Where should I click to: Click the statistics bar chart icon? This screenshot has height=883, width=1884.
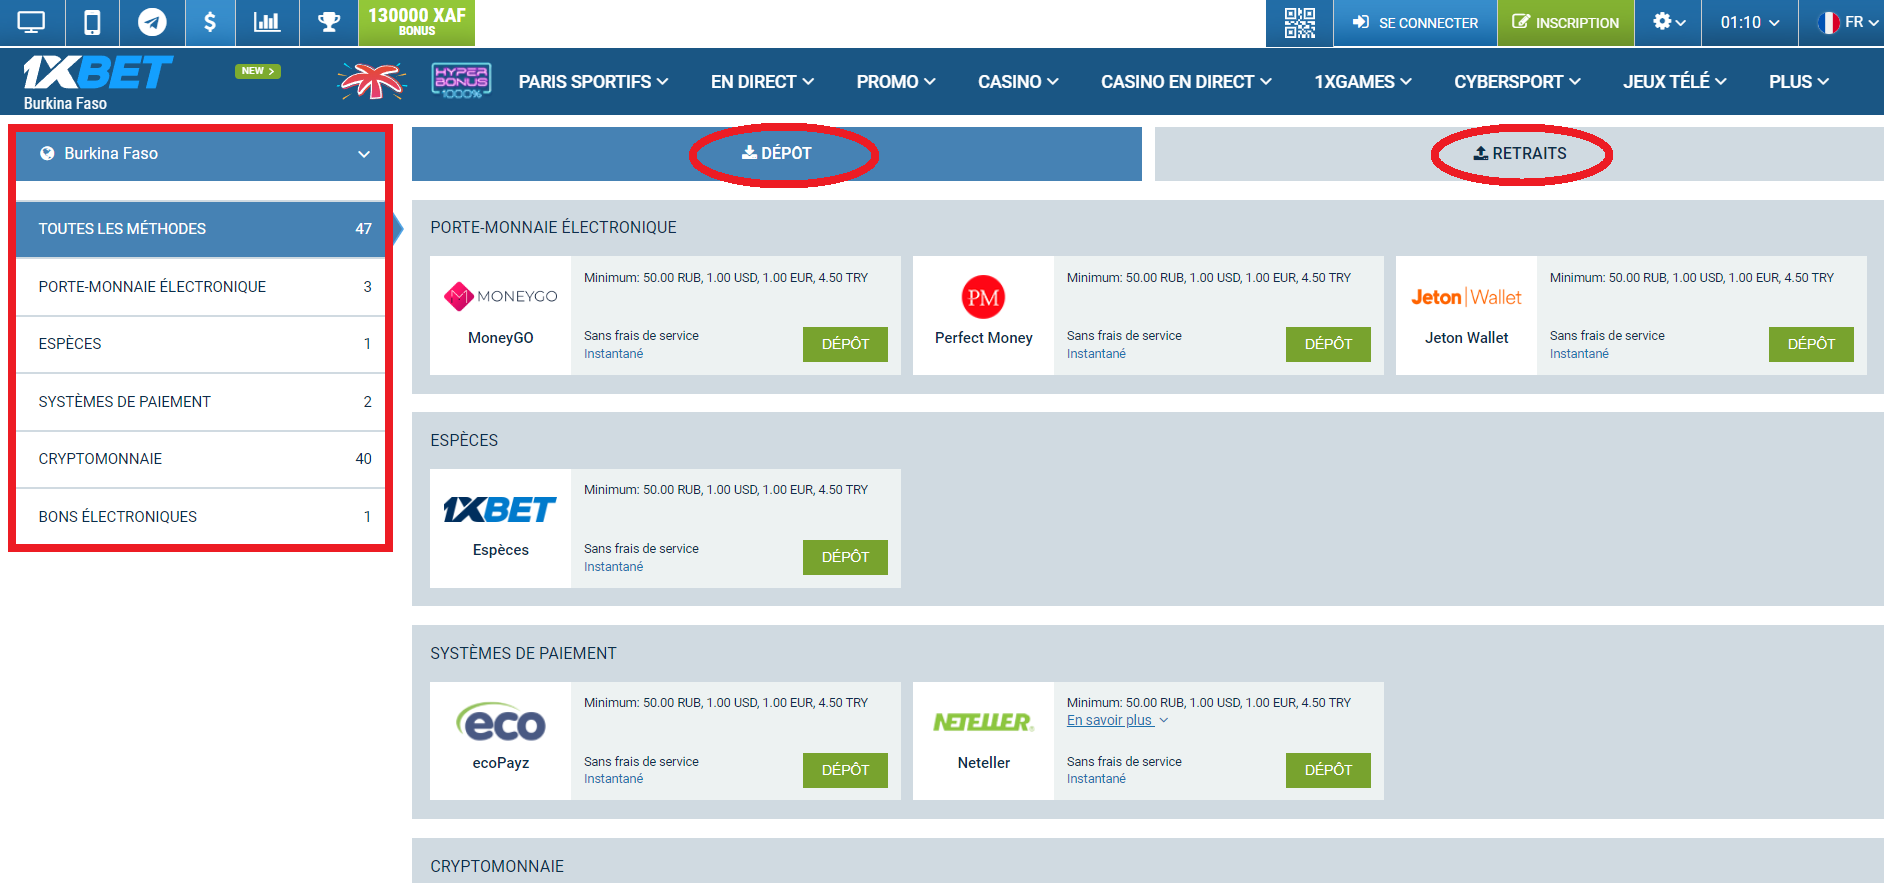(x=267, y=22)
